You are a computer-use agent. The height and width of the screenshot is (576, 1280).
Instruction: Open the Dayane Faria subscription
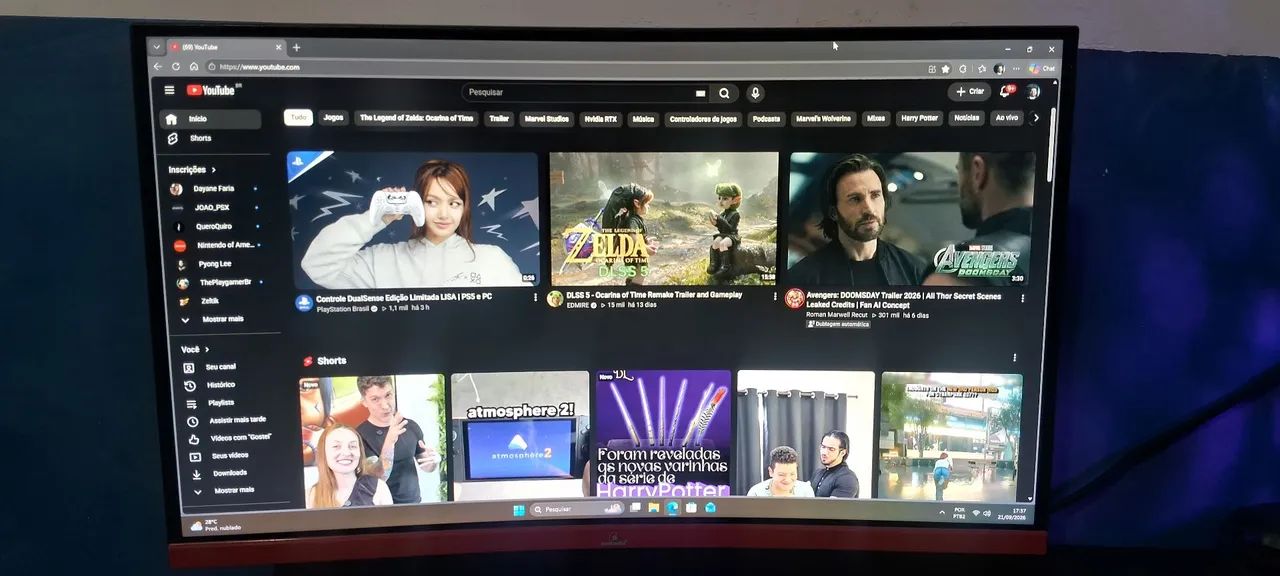(x=213, y=189)
